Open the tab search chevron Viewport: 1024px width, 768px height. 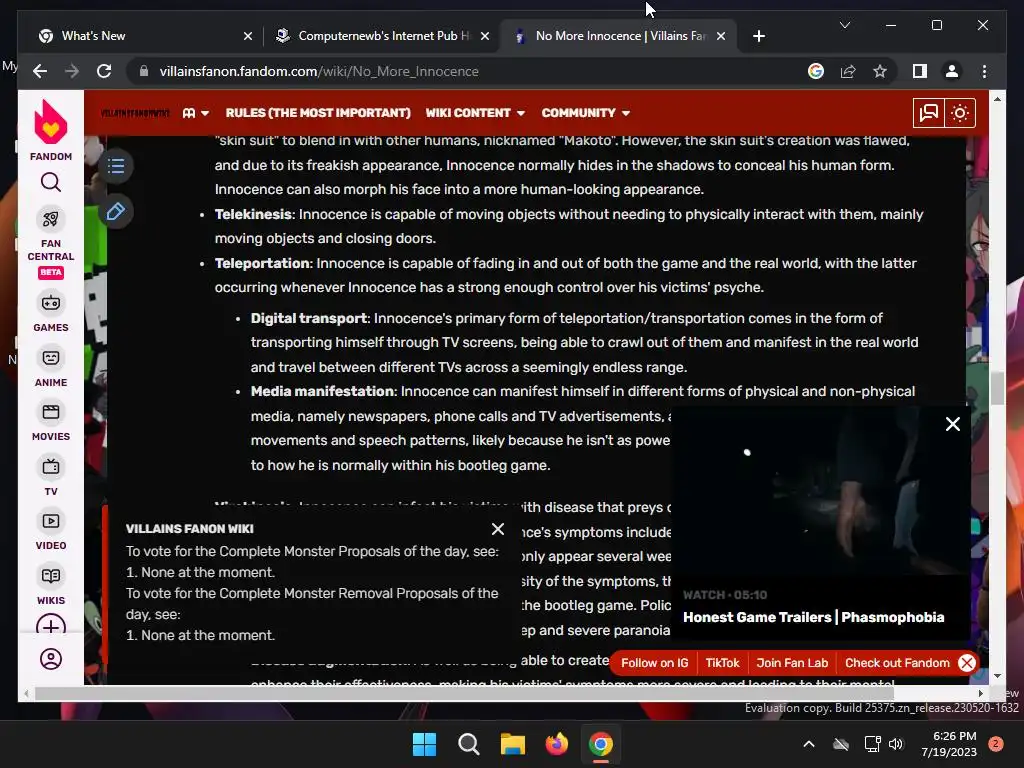(844, 25)
